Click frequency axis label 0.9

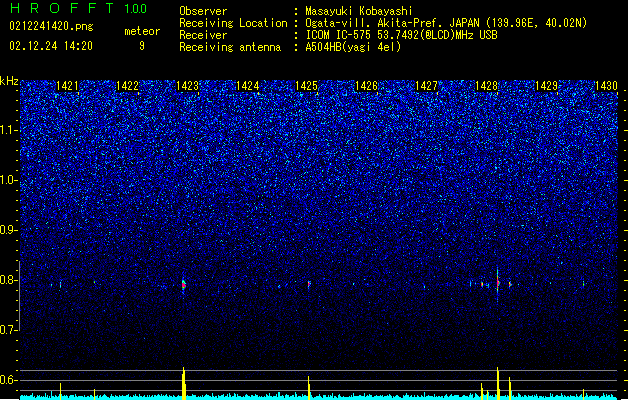9,230
